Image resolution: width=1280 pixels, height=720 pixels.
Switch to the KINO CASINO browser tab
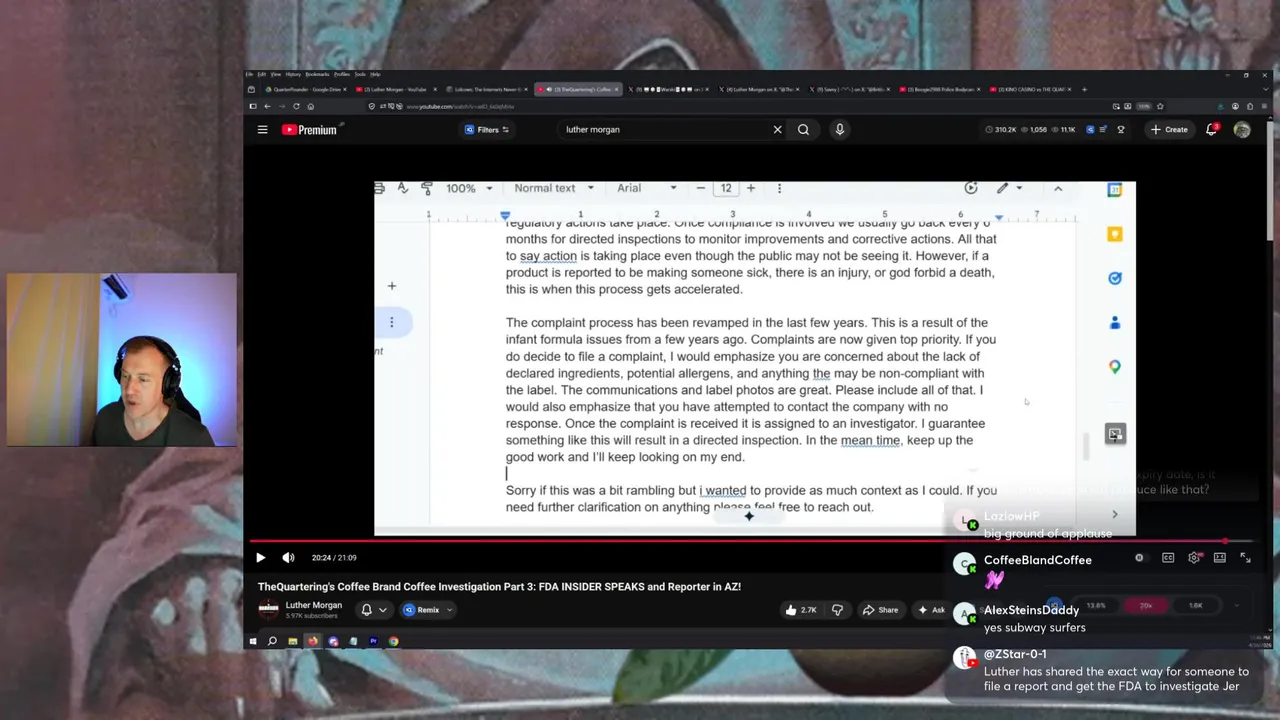1029,89
